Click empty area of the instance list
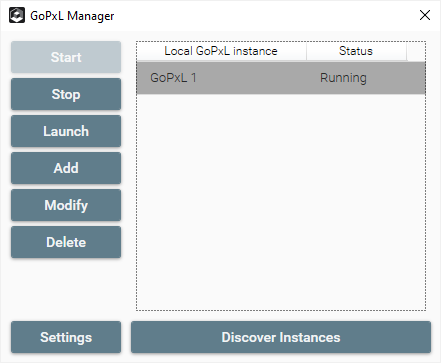Viewport: 441px width, 363px height. pyautogui.click(x=281, y=202)
